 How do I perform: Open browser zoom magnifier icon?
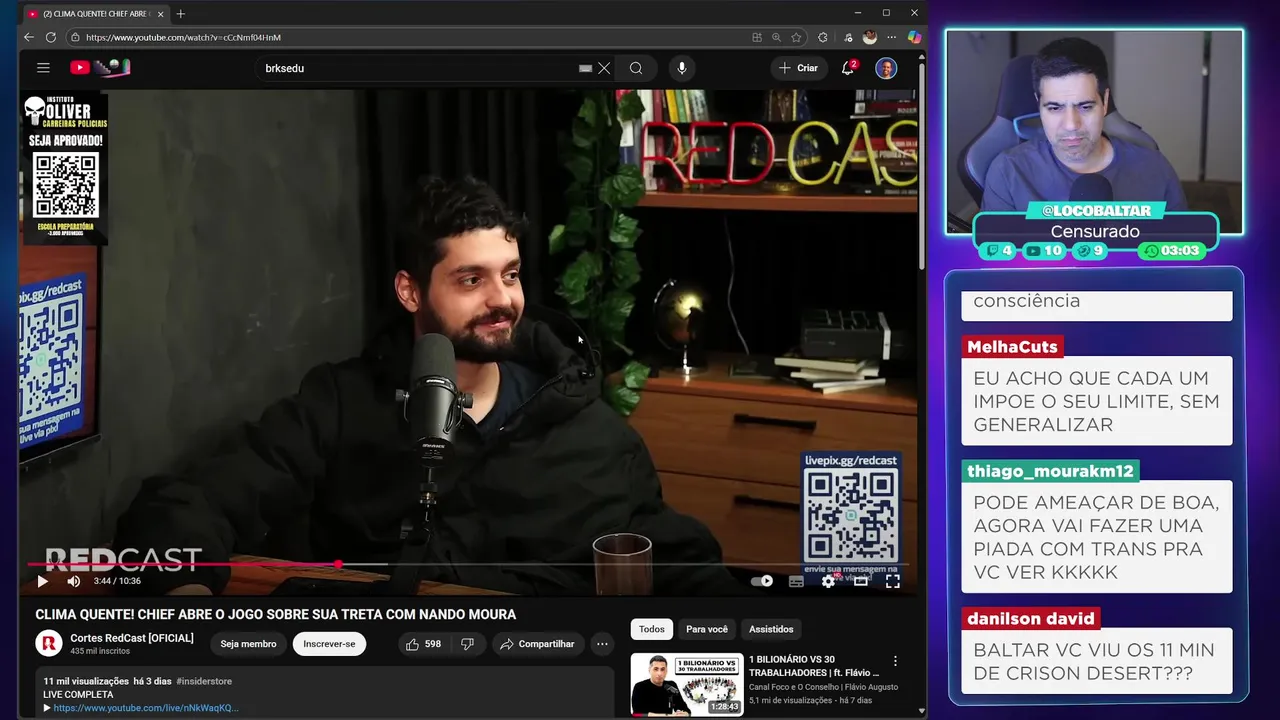point(776,37)
